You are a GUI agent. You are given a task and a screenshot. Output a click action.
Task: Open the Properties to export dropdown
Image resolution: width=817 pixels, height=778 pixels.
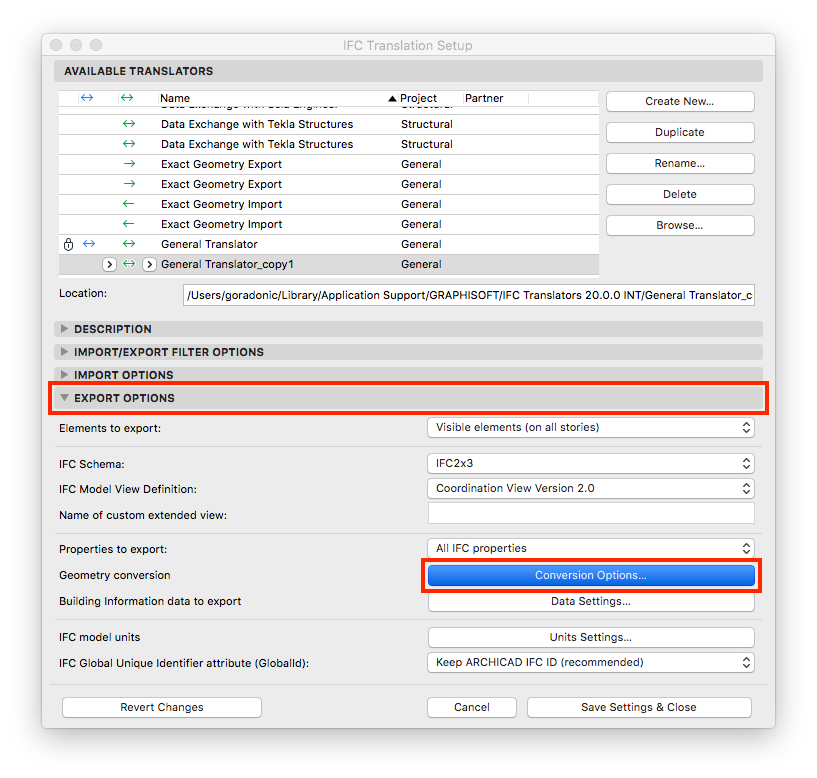coord(591,548)
